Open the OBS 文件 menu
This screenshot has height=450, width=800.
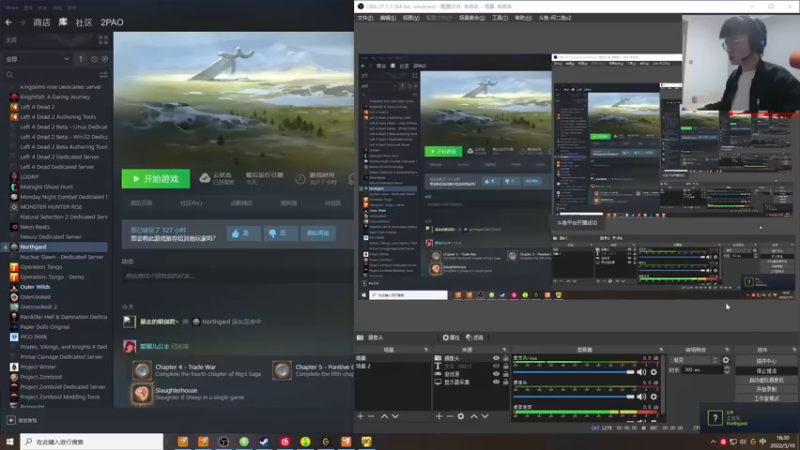[365, 18]
